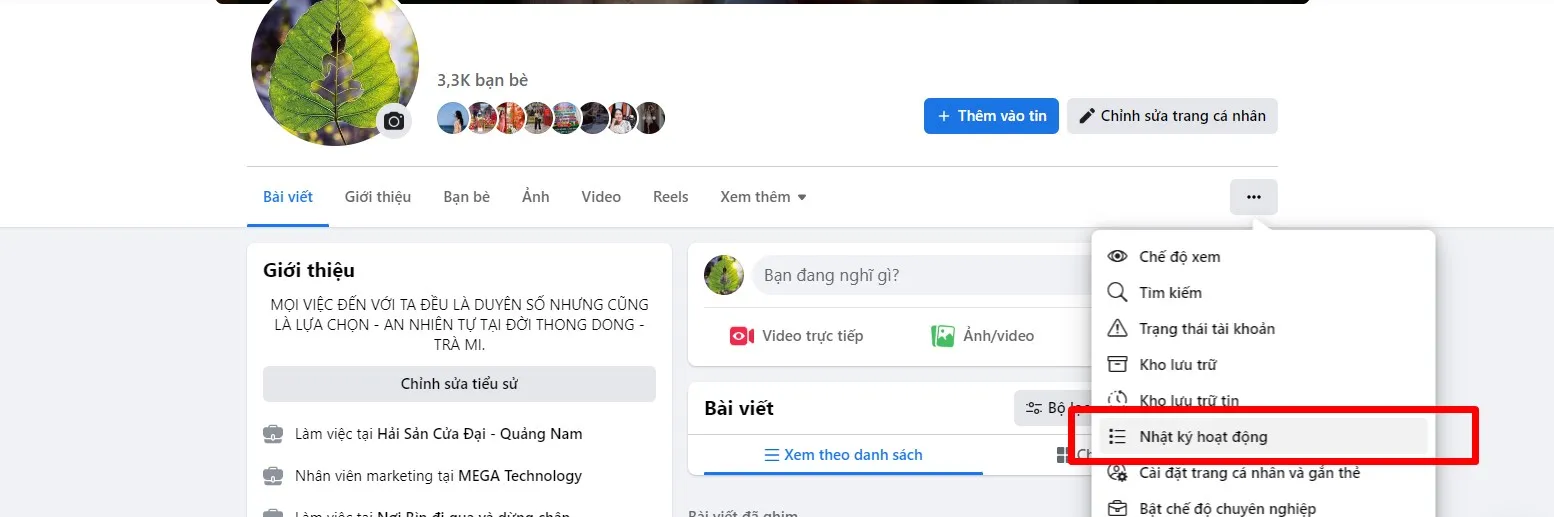Choose Kho lưu trữ tin menu entry
1554x517 pixels.
click(x=1263, y=400)
